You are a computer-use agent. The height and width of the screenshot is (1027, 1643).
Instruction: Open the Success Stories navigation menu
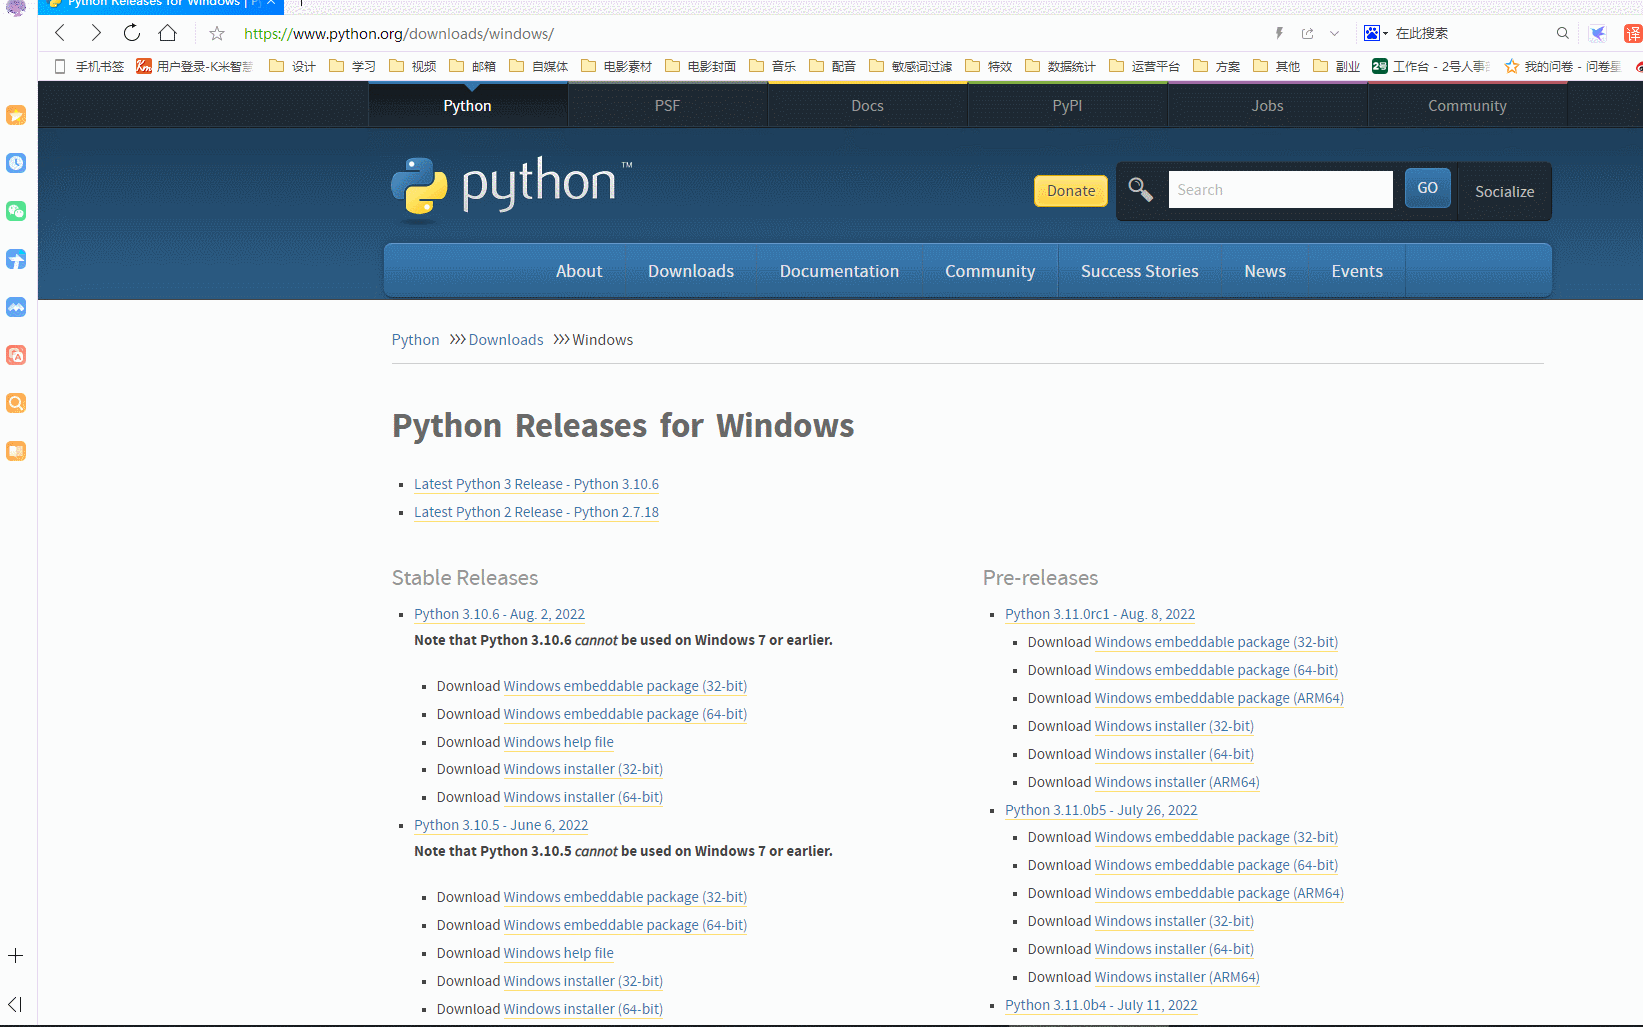[1139, 271]
